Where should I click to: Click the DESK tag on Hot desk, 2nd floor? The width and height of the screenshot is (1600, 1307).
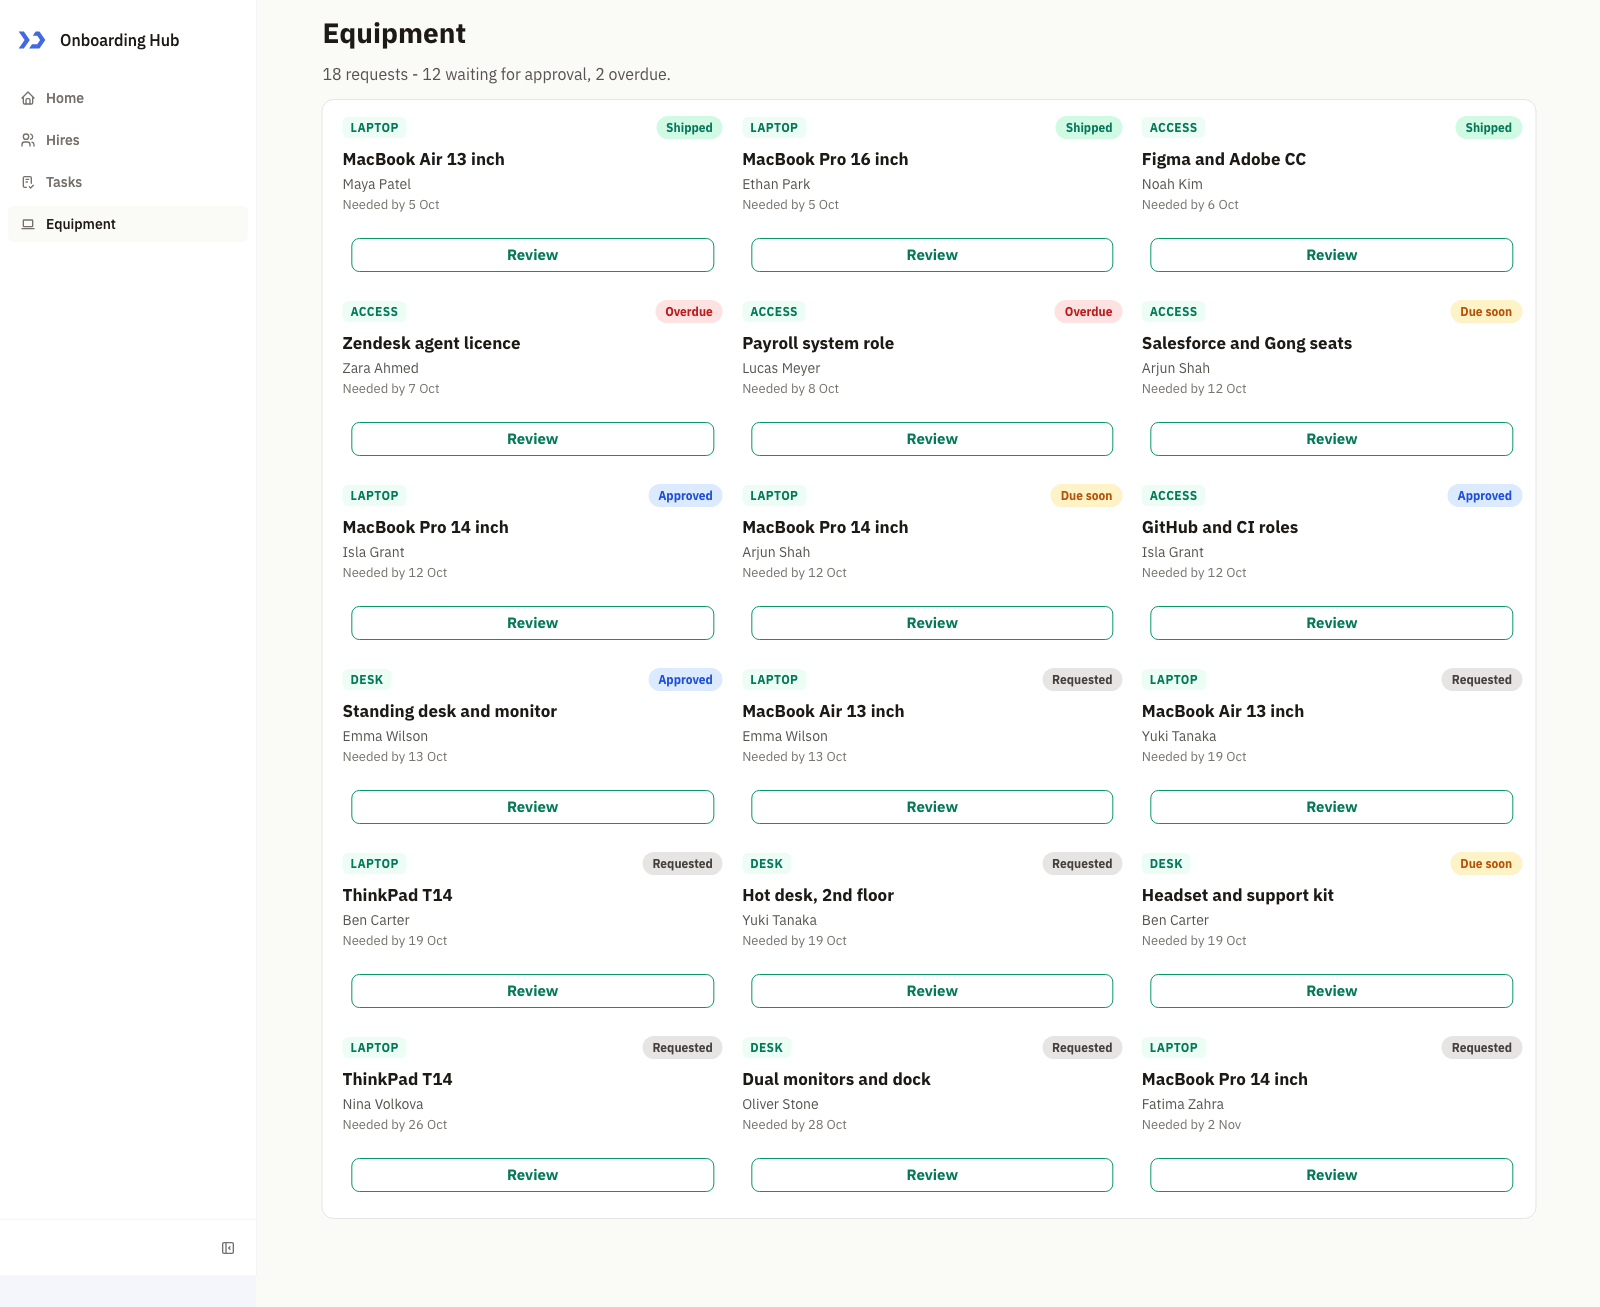click(x=767, y=864)
